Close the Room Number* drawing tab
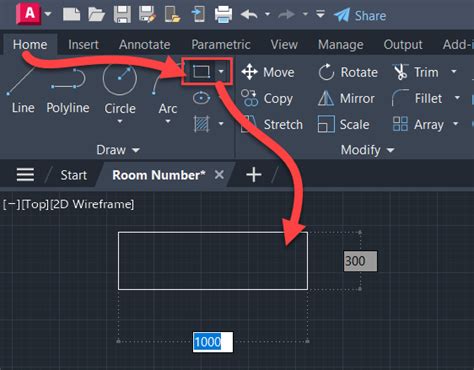 219,175
